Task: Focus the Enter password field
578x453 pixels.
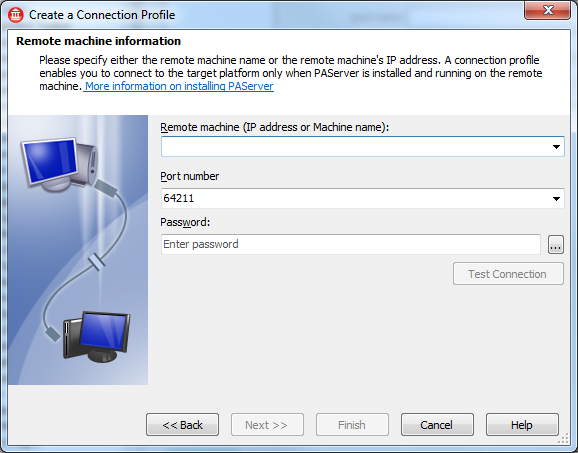Action: pos(351,244)
